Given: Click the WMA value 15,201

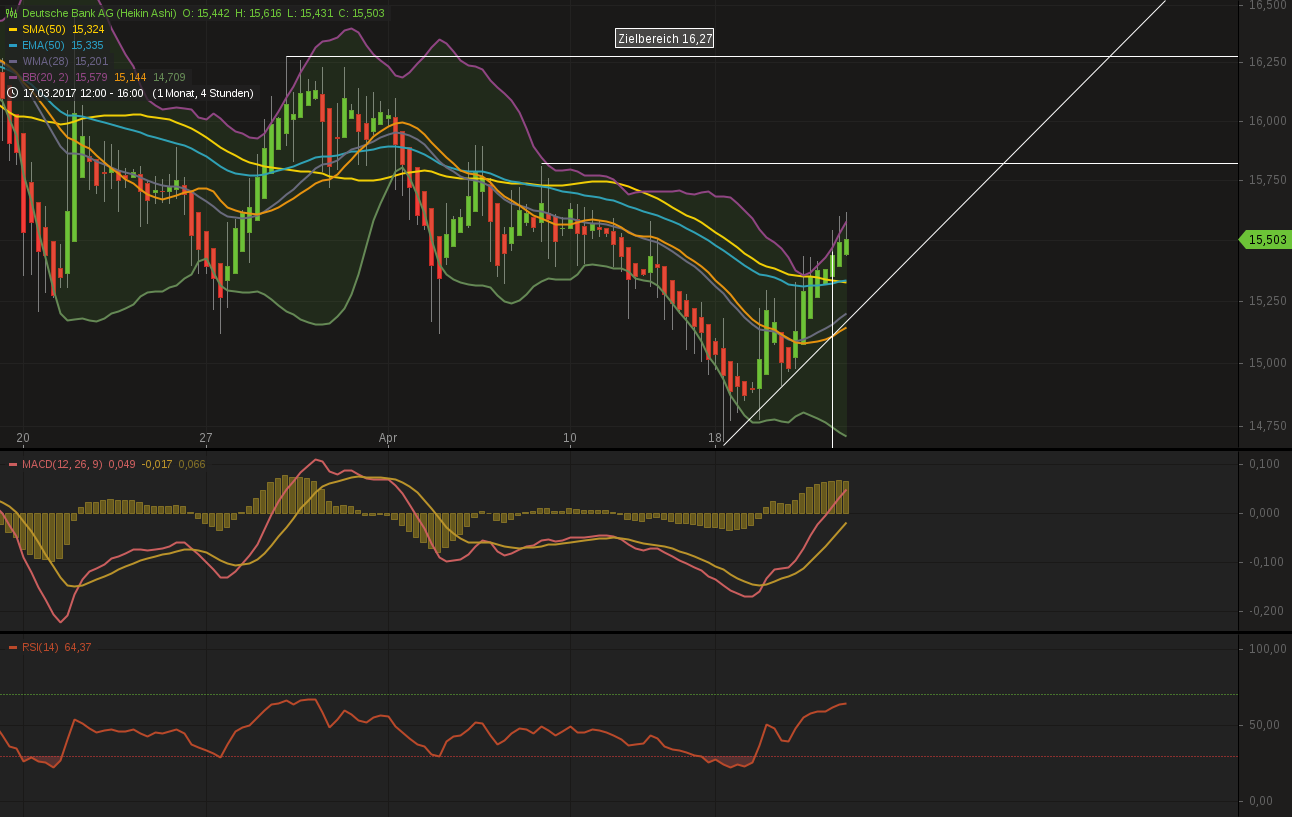Looking at the screenshot, I should pyautogui.click(x=91, y=61).
